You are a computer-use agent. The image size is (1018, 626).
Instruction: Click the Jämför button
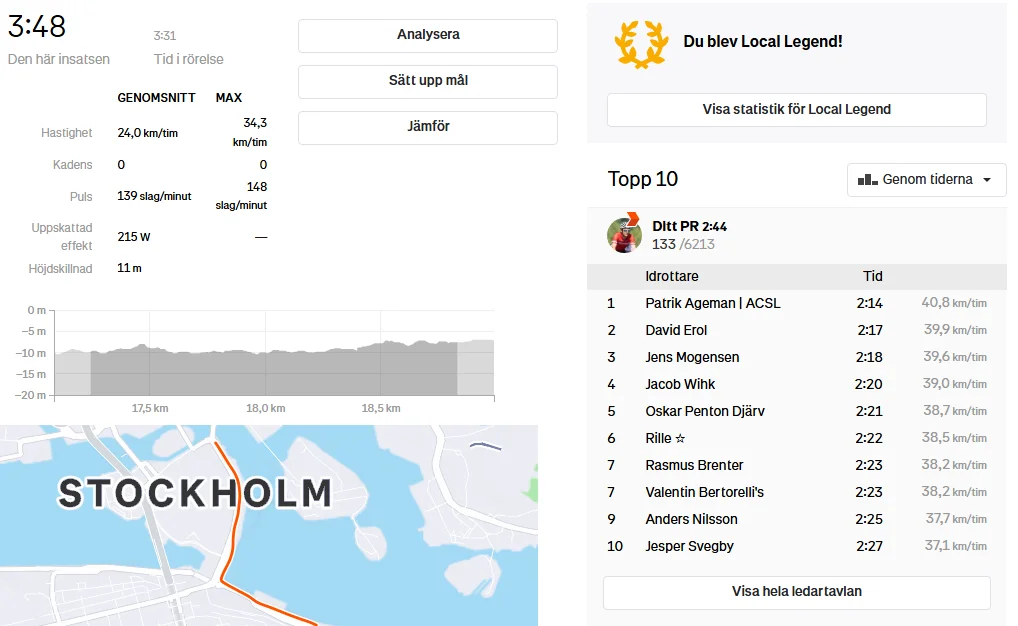click(428, 127)
